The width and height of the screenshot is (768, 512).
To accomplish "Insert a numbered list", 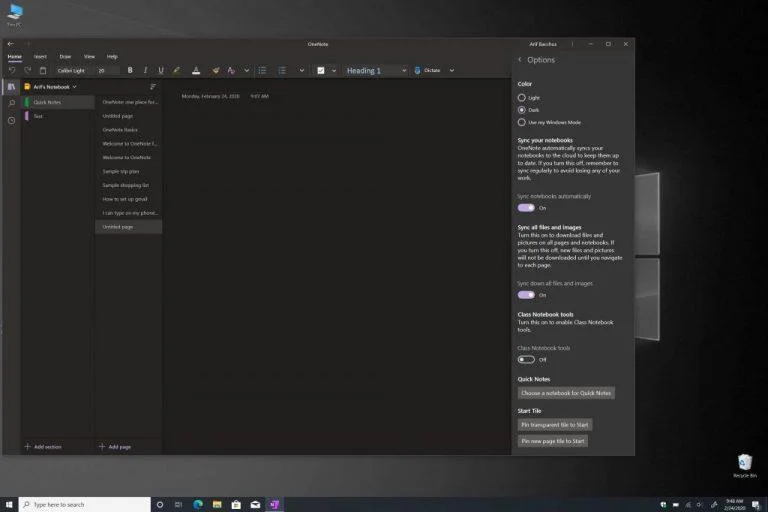I will coord(282,71).
